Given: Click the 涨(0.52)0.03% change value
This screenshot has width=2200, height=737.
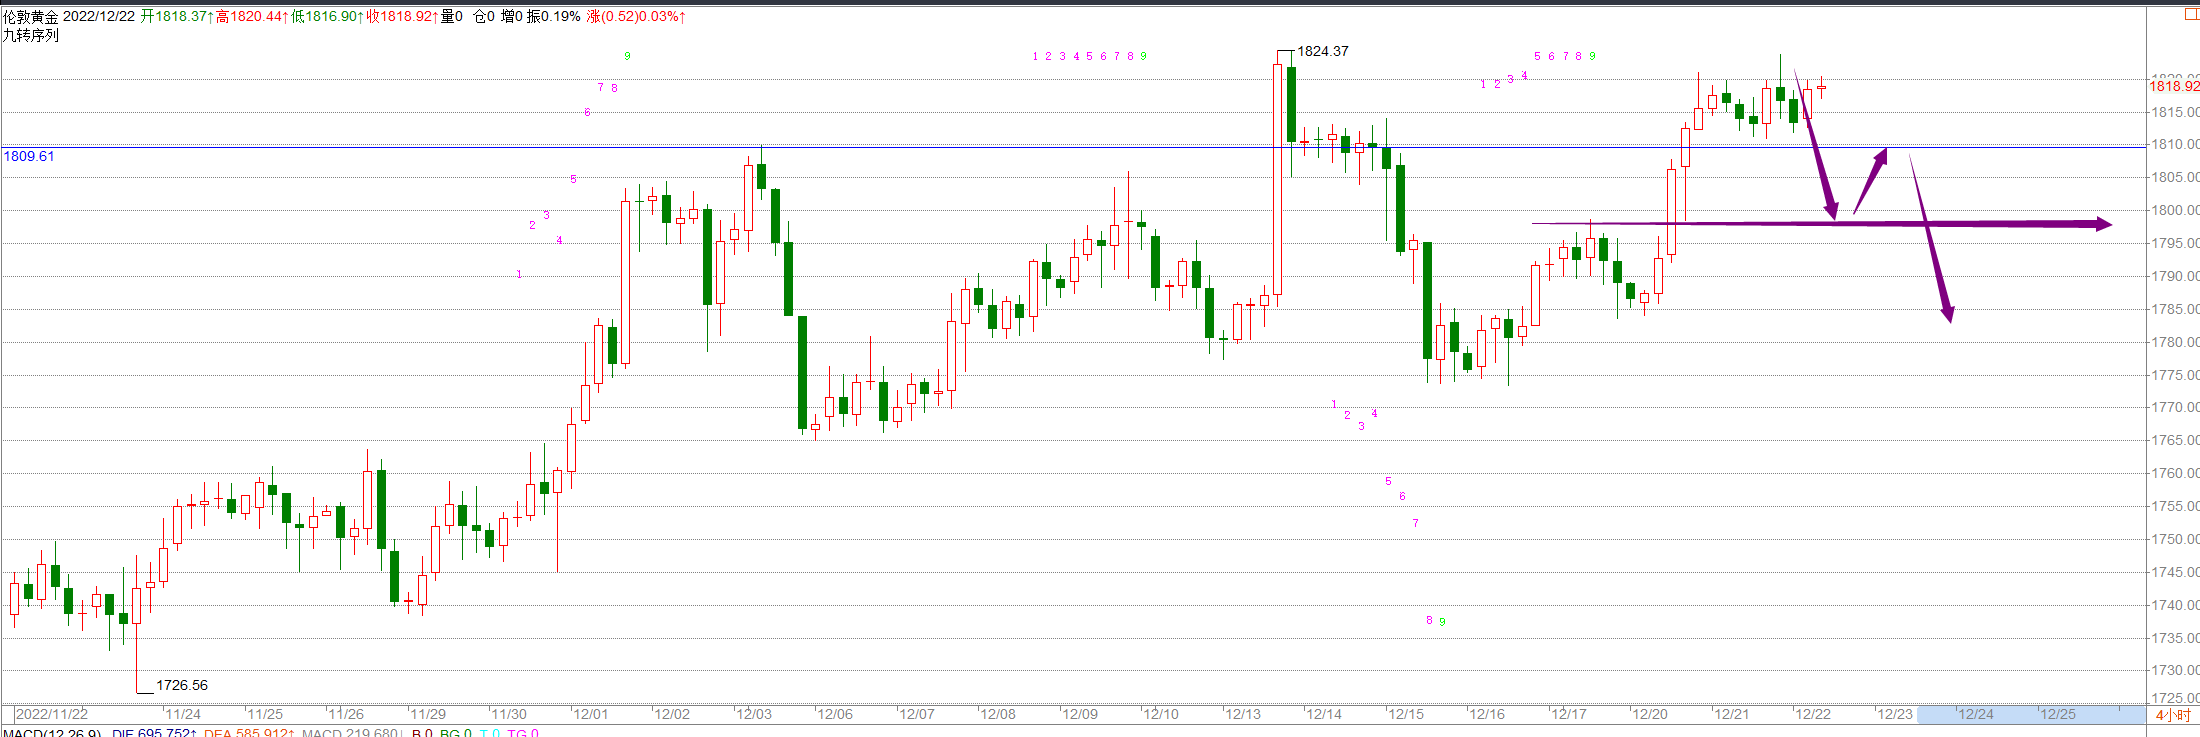Looking at the screenshot, I should tap(636, 17).
